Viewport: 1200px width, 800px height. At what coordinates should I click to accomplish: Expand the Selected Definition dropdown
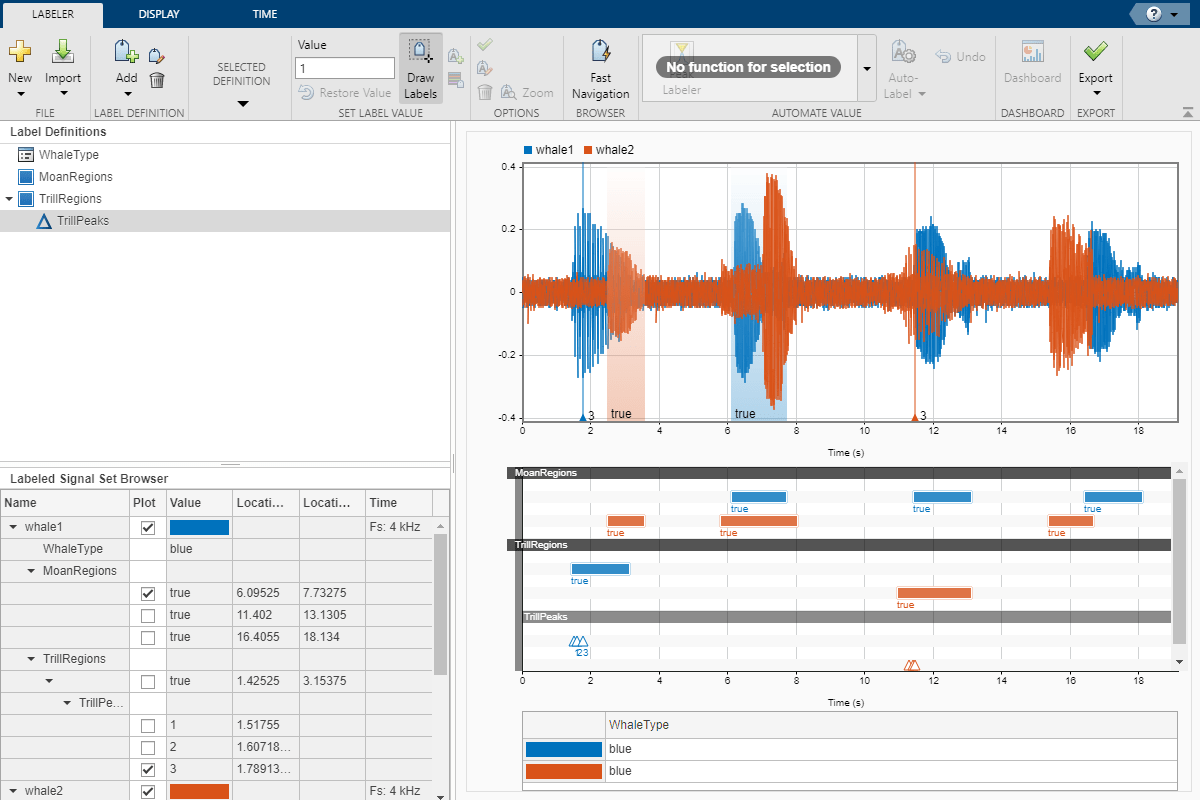[242, 103]
